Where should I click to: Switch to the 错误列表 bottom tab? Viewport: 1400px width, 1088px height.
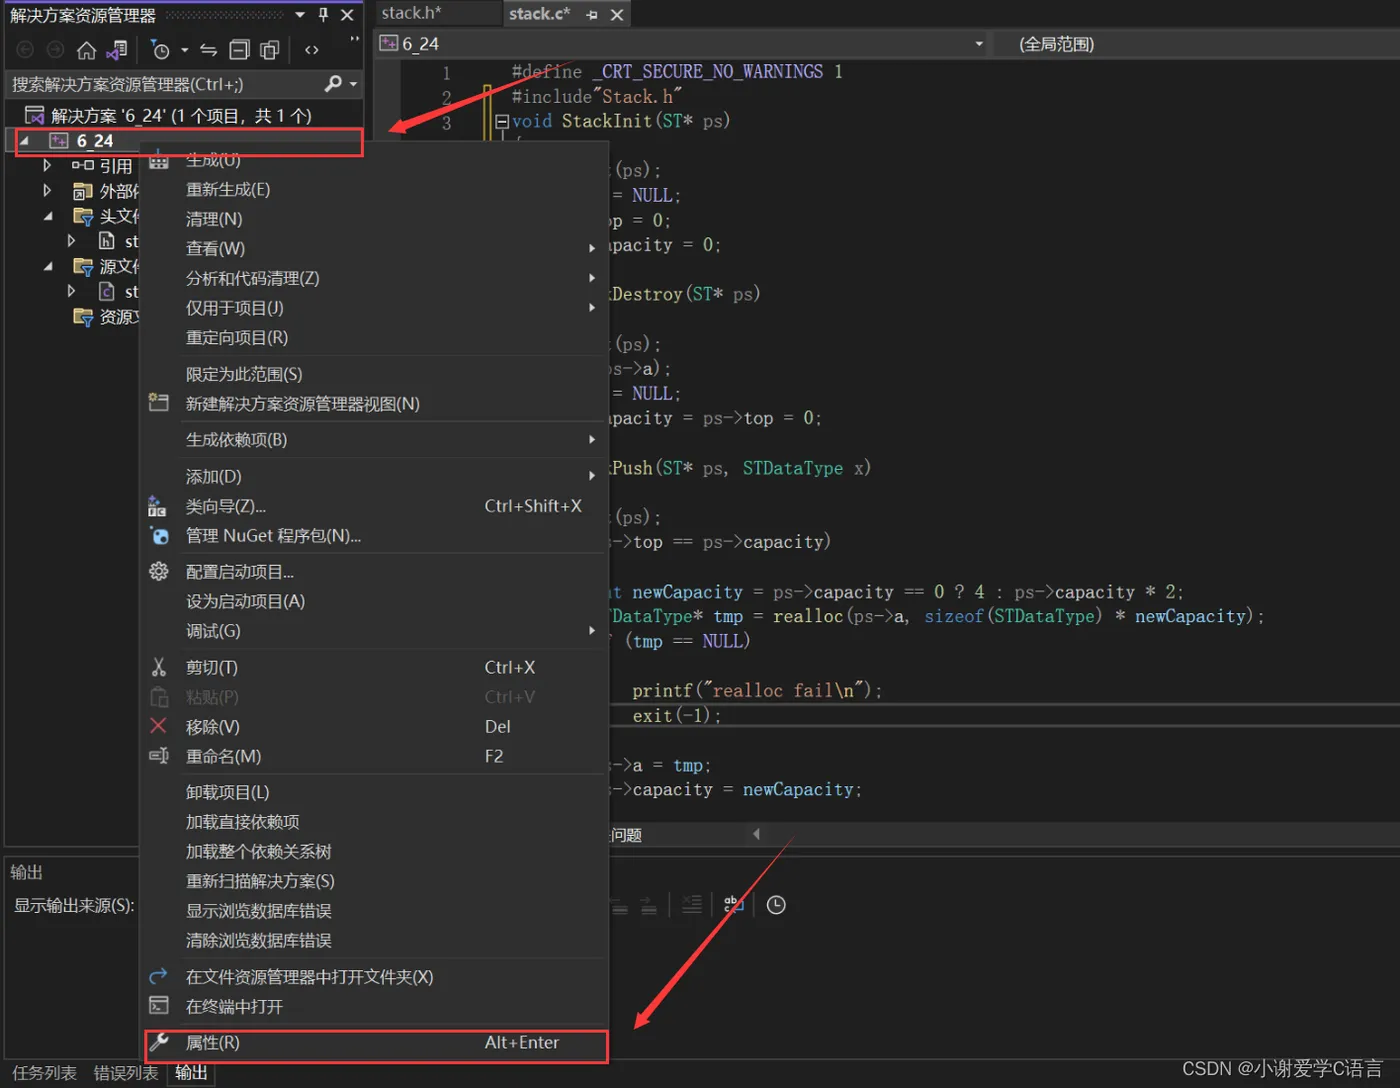pyautogui.click(x=126, y=1073)
